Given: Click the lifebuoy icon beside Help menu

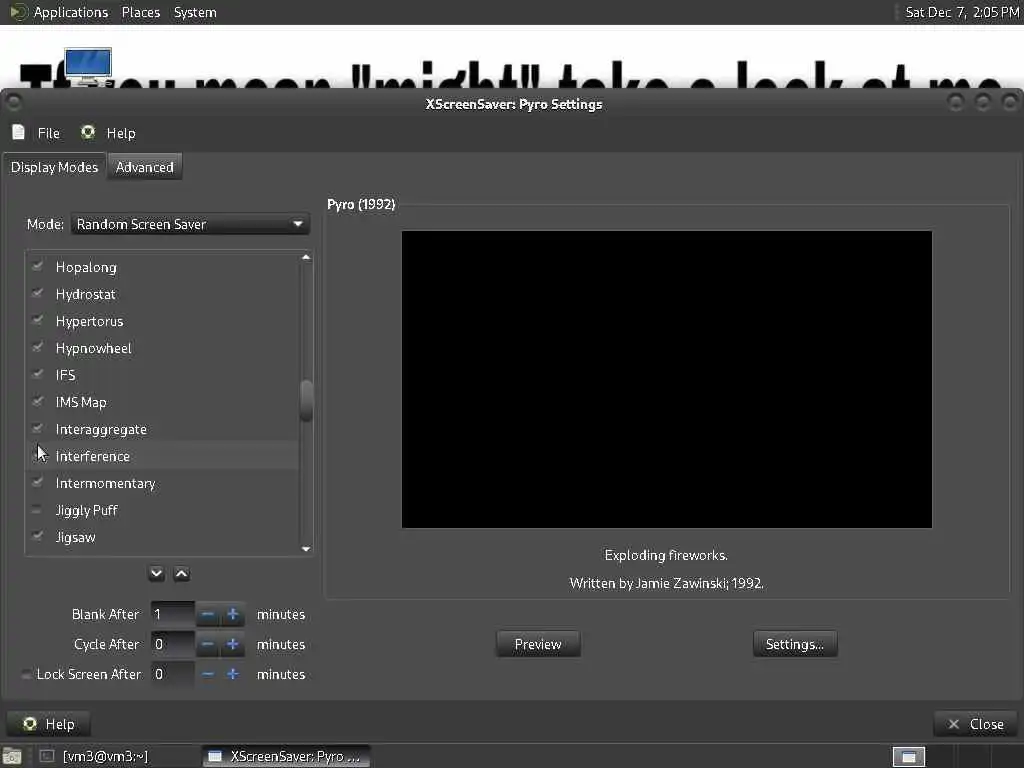Looking at the screenshot, I should [x=88, y=133].
